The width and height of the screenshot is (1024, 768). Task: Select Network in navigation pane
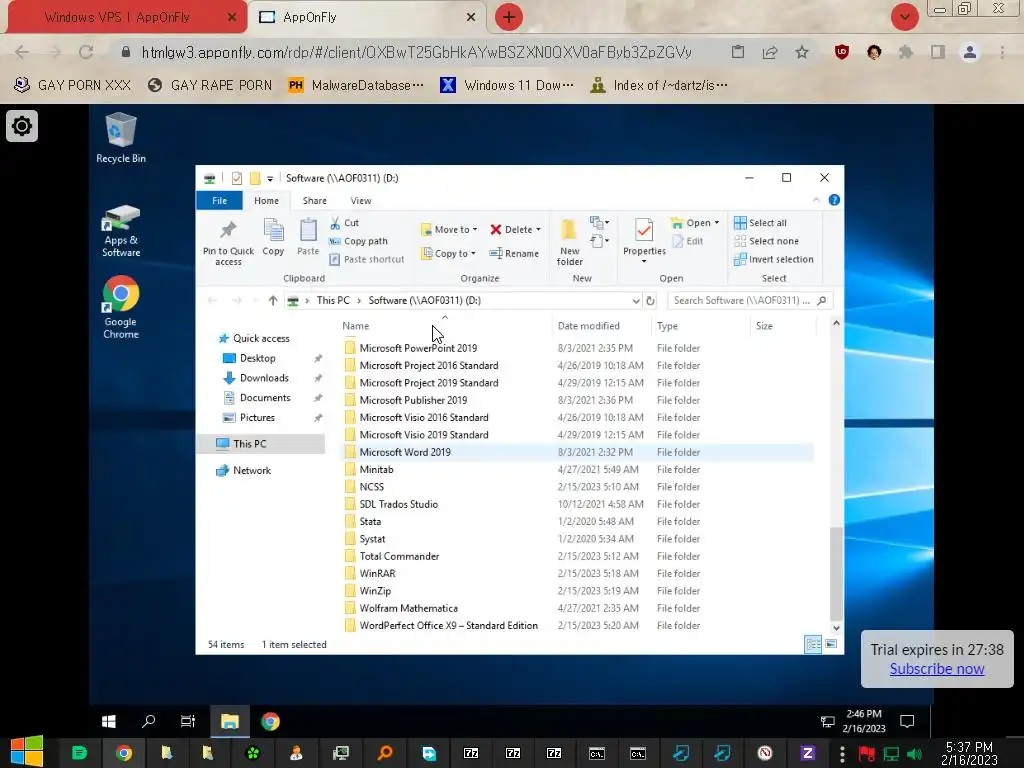click(x=251, y=470)
